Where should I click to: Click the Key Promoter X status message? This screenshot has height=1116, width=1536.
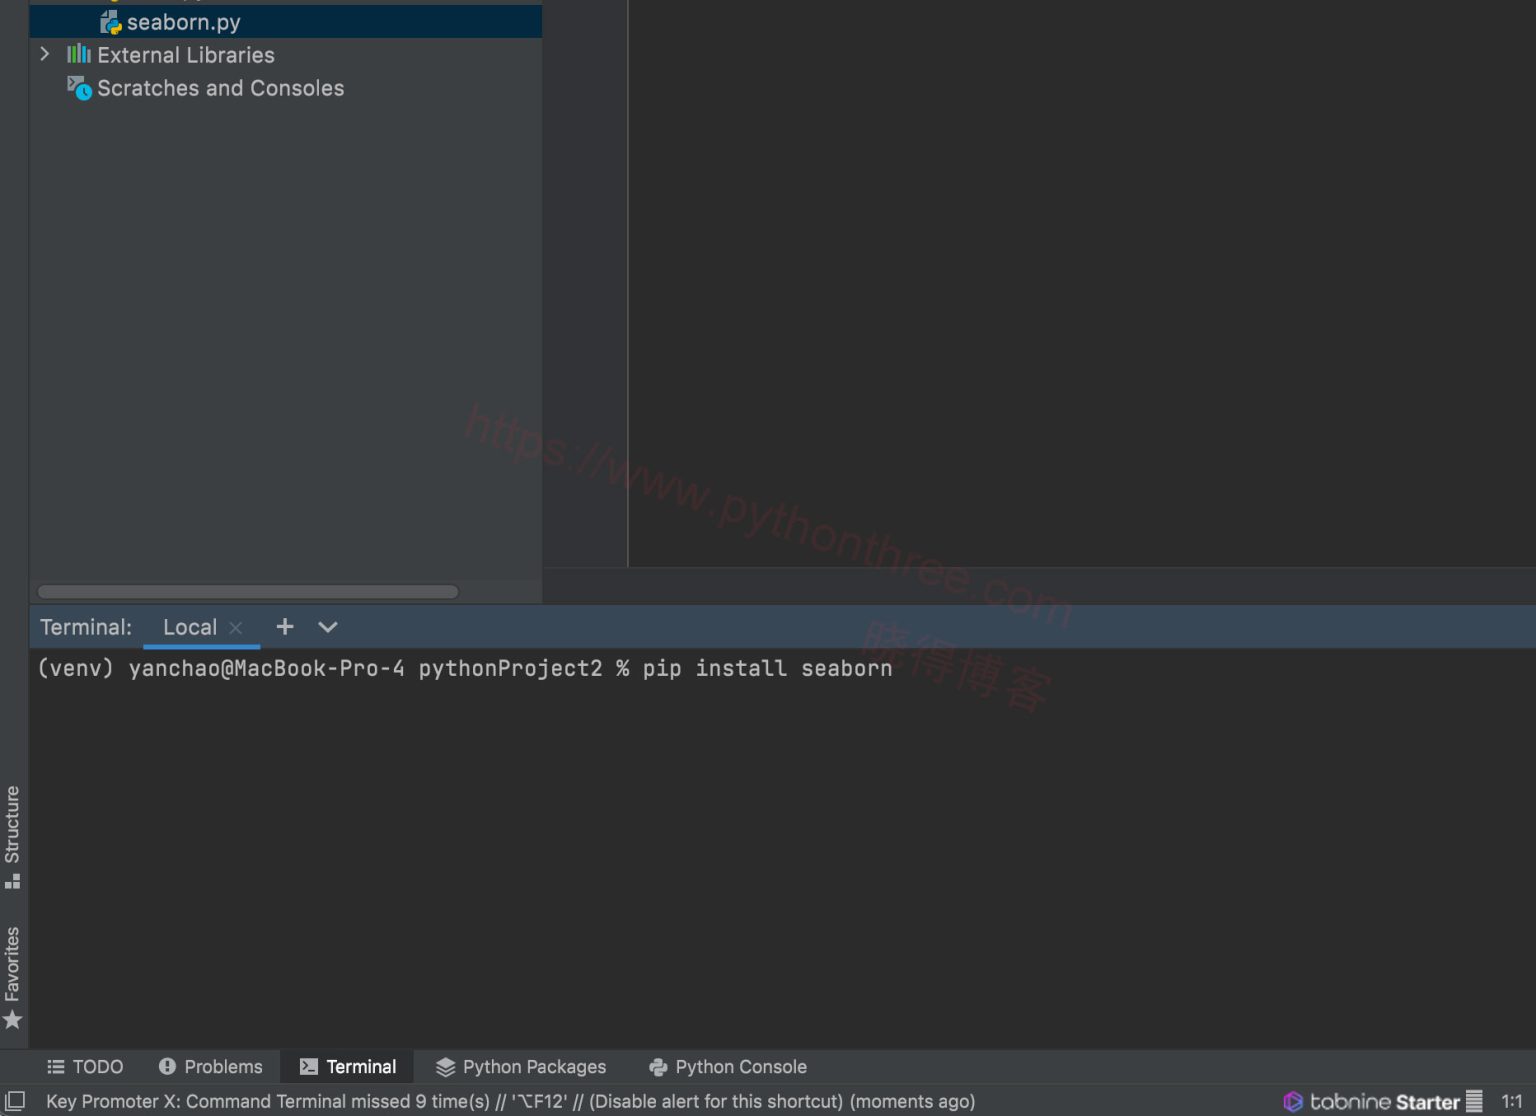(510, 1101)
